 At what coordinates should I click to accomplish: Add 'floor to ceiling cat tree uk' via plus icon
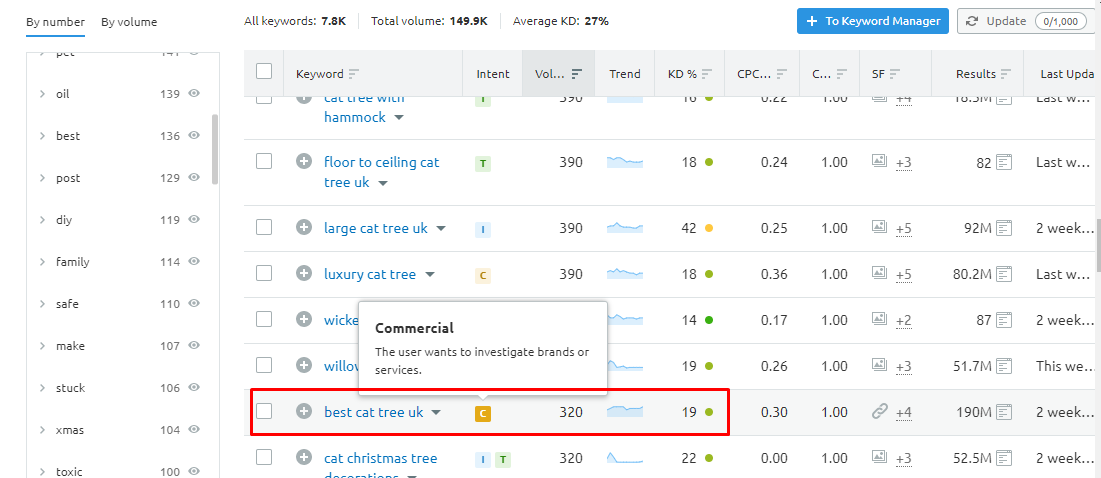pyautogui.click(x=303, y=161)
